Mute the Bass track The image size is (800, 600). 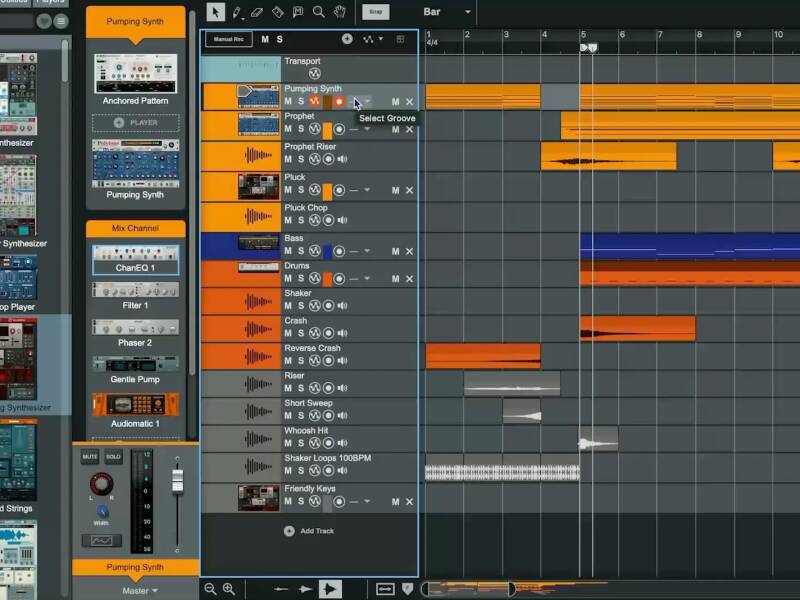[288, 251]
